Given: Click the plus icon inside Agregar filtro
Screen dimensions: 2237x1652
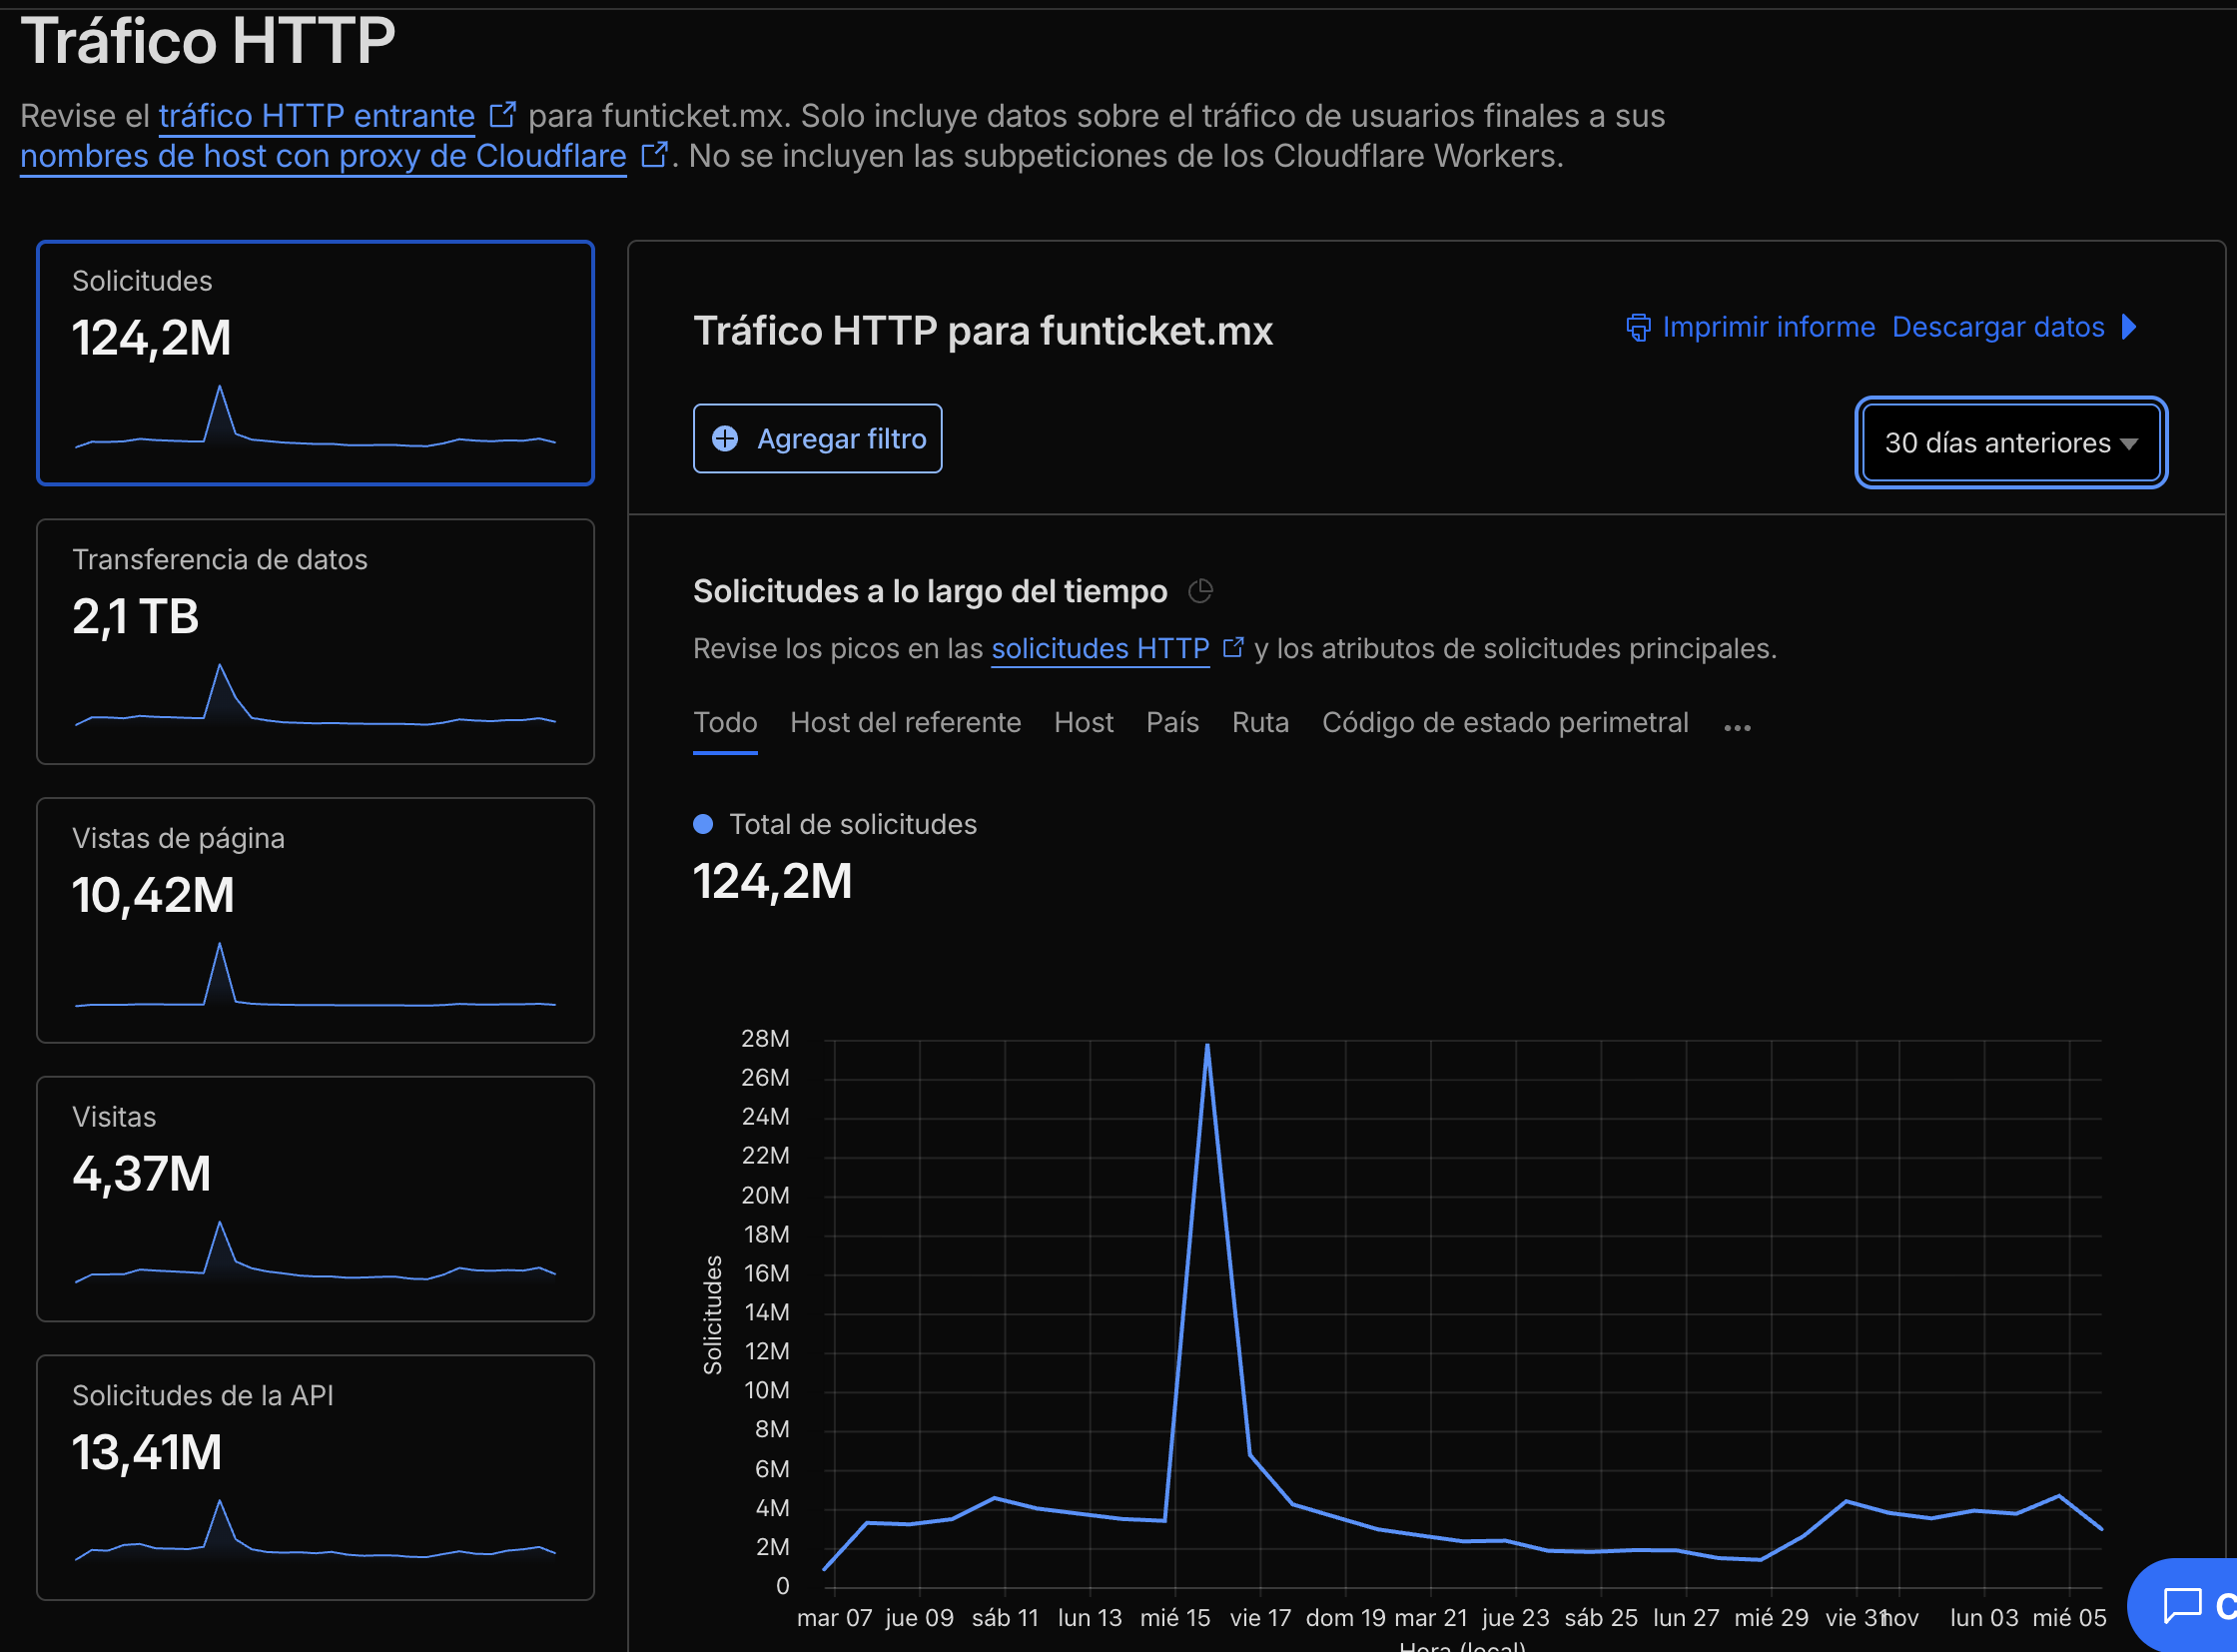Looking at the screenshot, I should [724, 438].
